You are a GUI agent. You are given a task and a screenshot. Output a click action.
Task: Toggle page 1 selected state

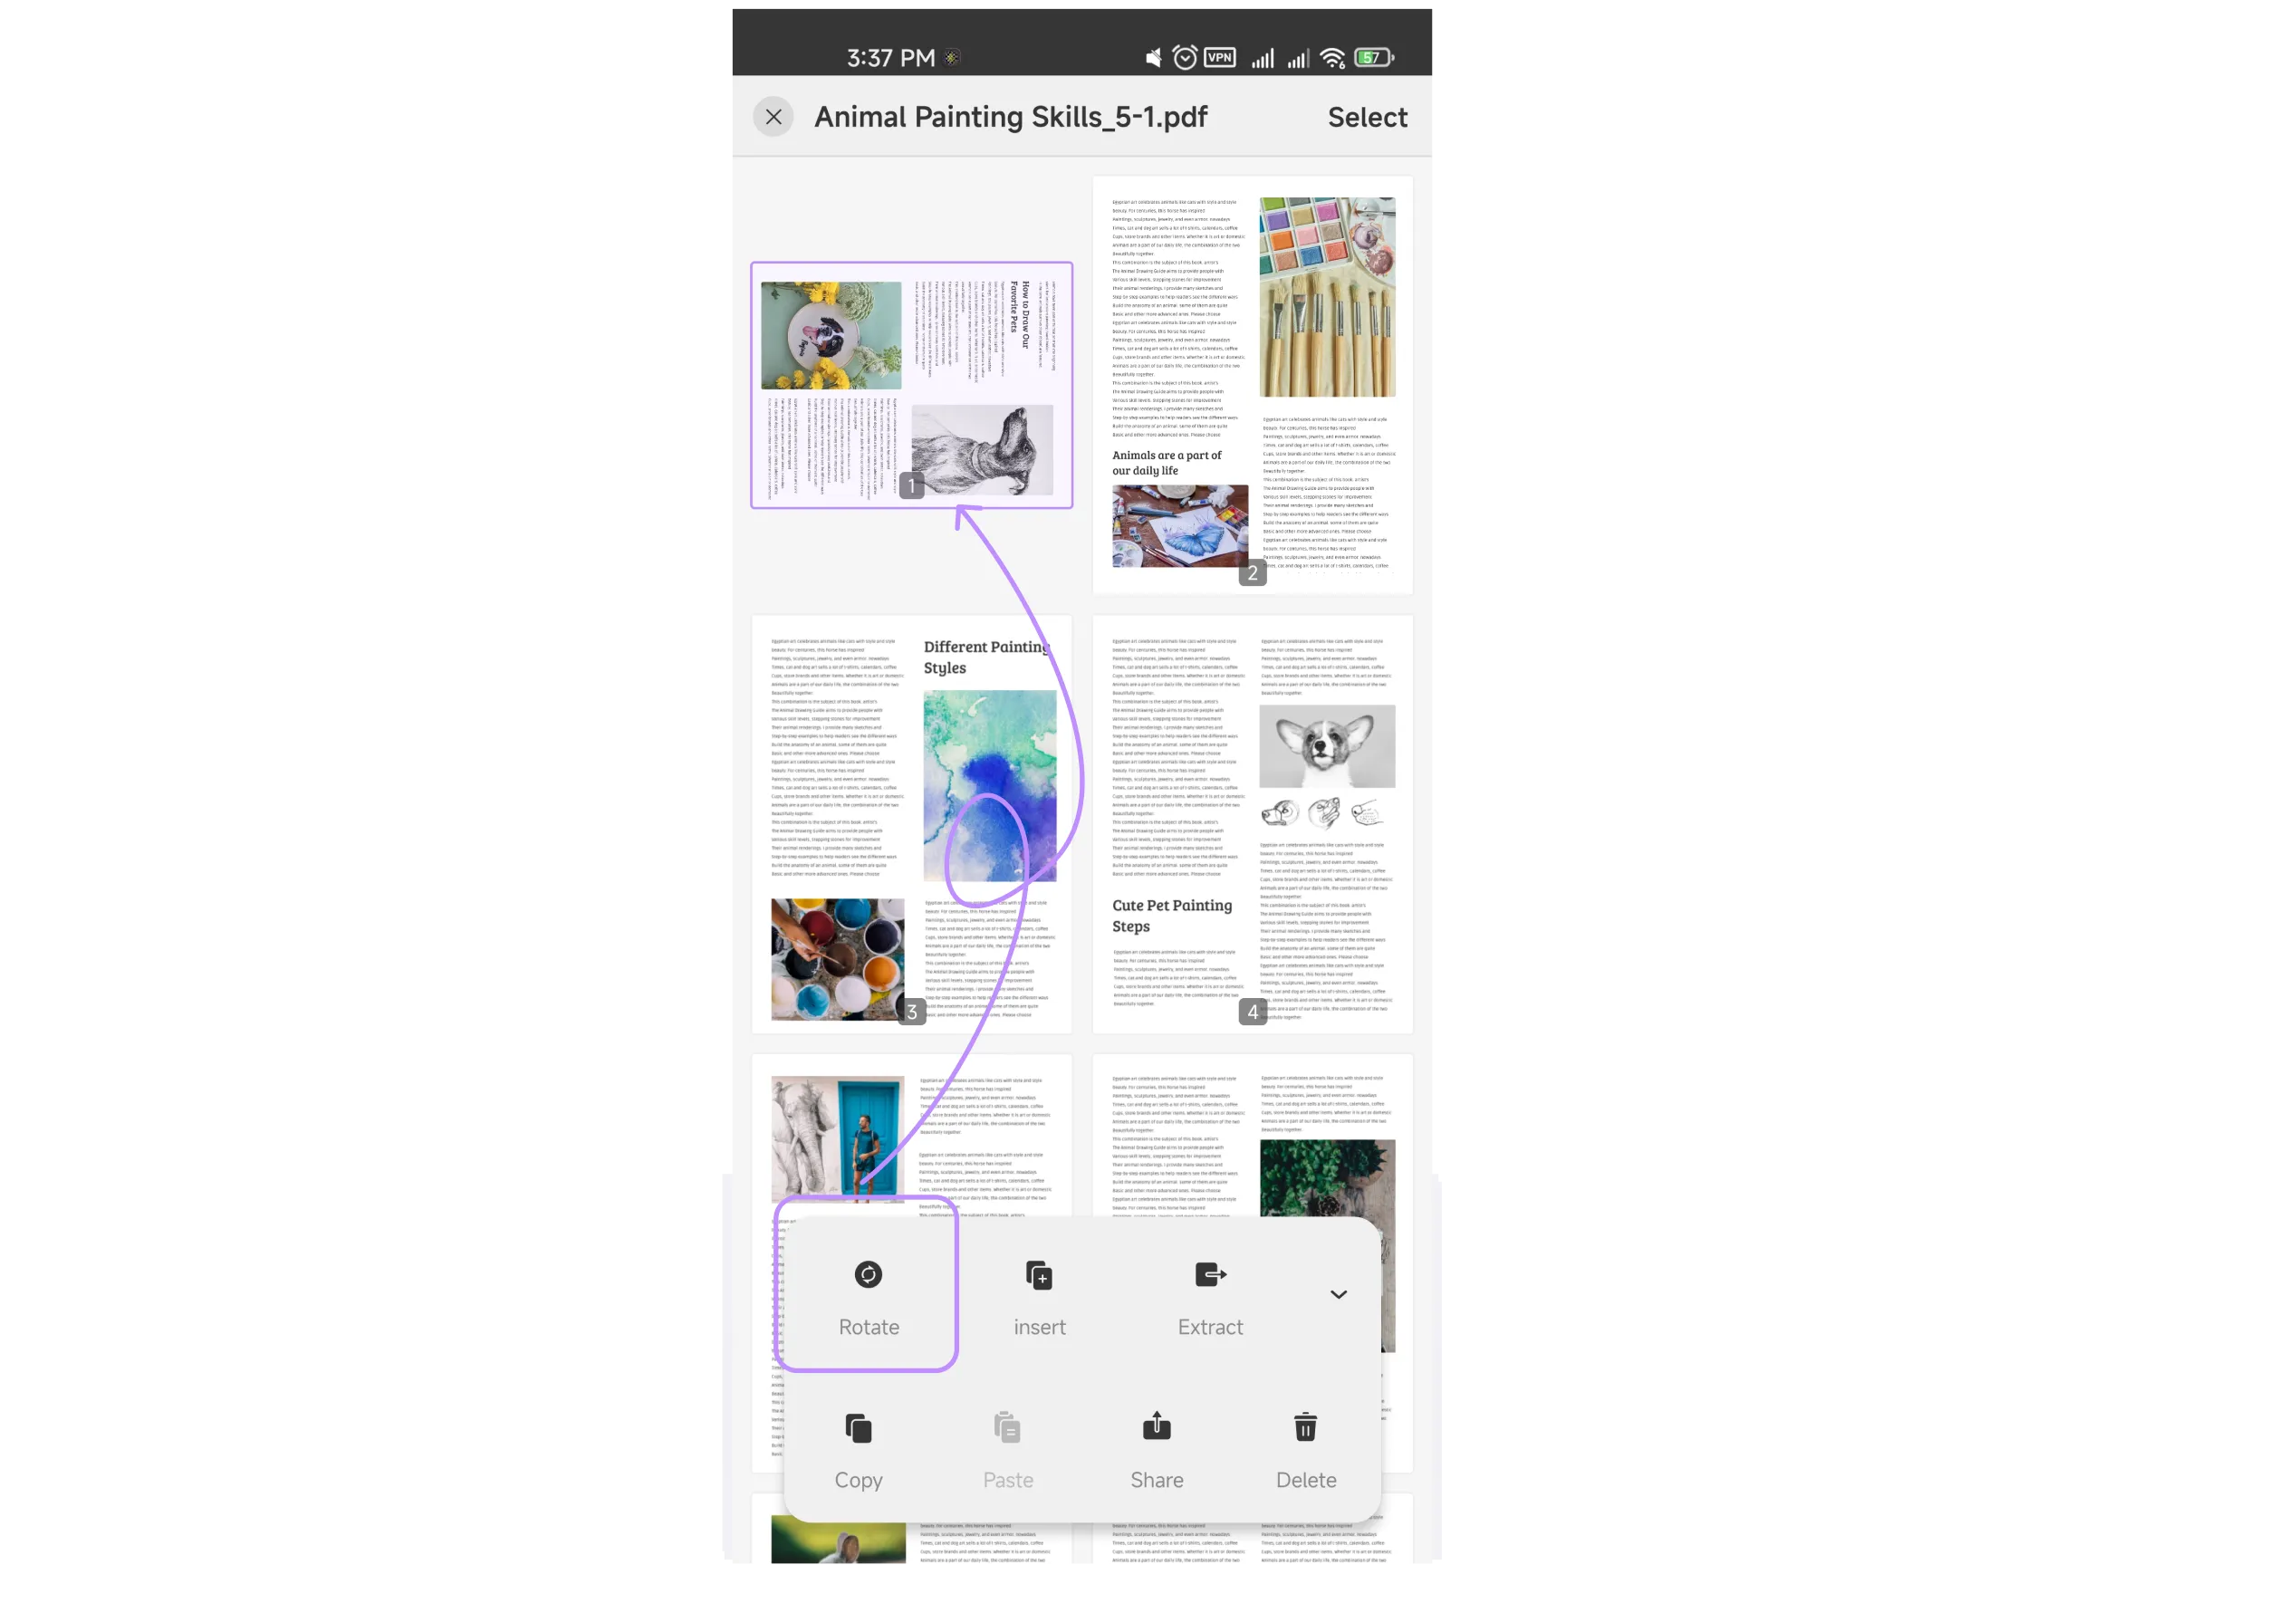pos(909,386)
